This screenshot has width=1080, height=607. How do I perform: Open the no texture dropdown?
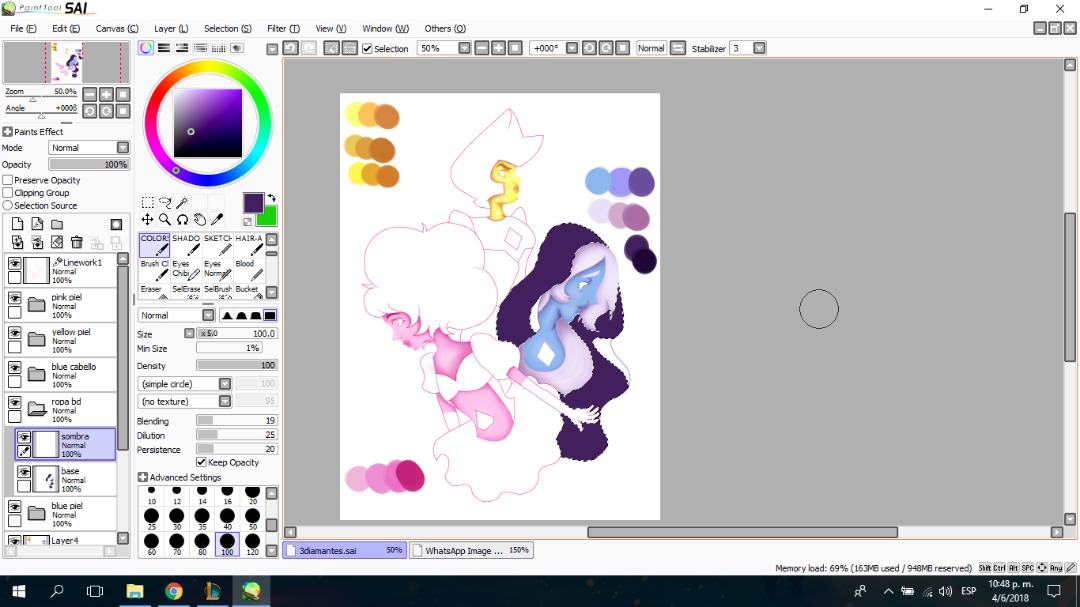pyautogui.click(x=225, y=401)
